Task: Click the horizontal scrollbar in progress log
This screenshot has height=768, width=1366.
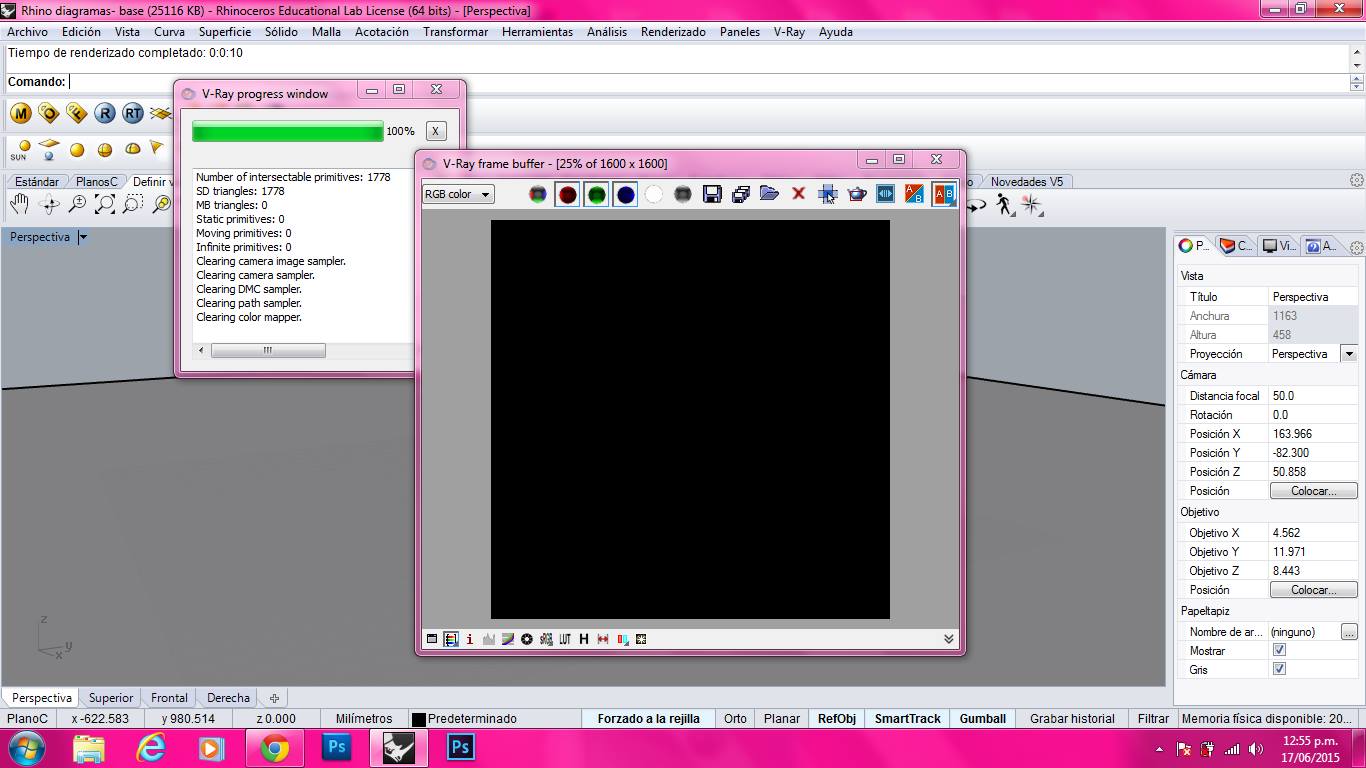Action: [268, 350]
